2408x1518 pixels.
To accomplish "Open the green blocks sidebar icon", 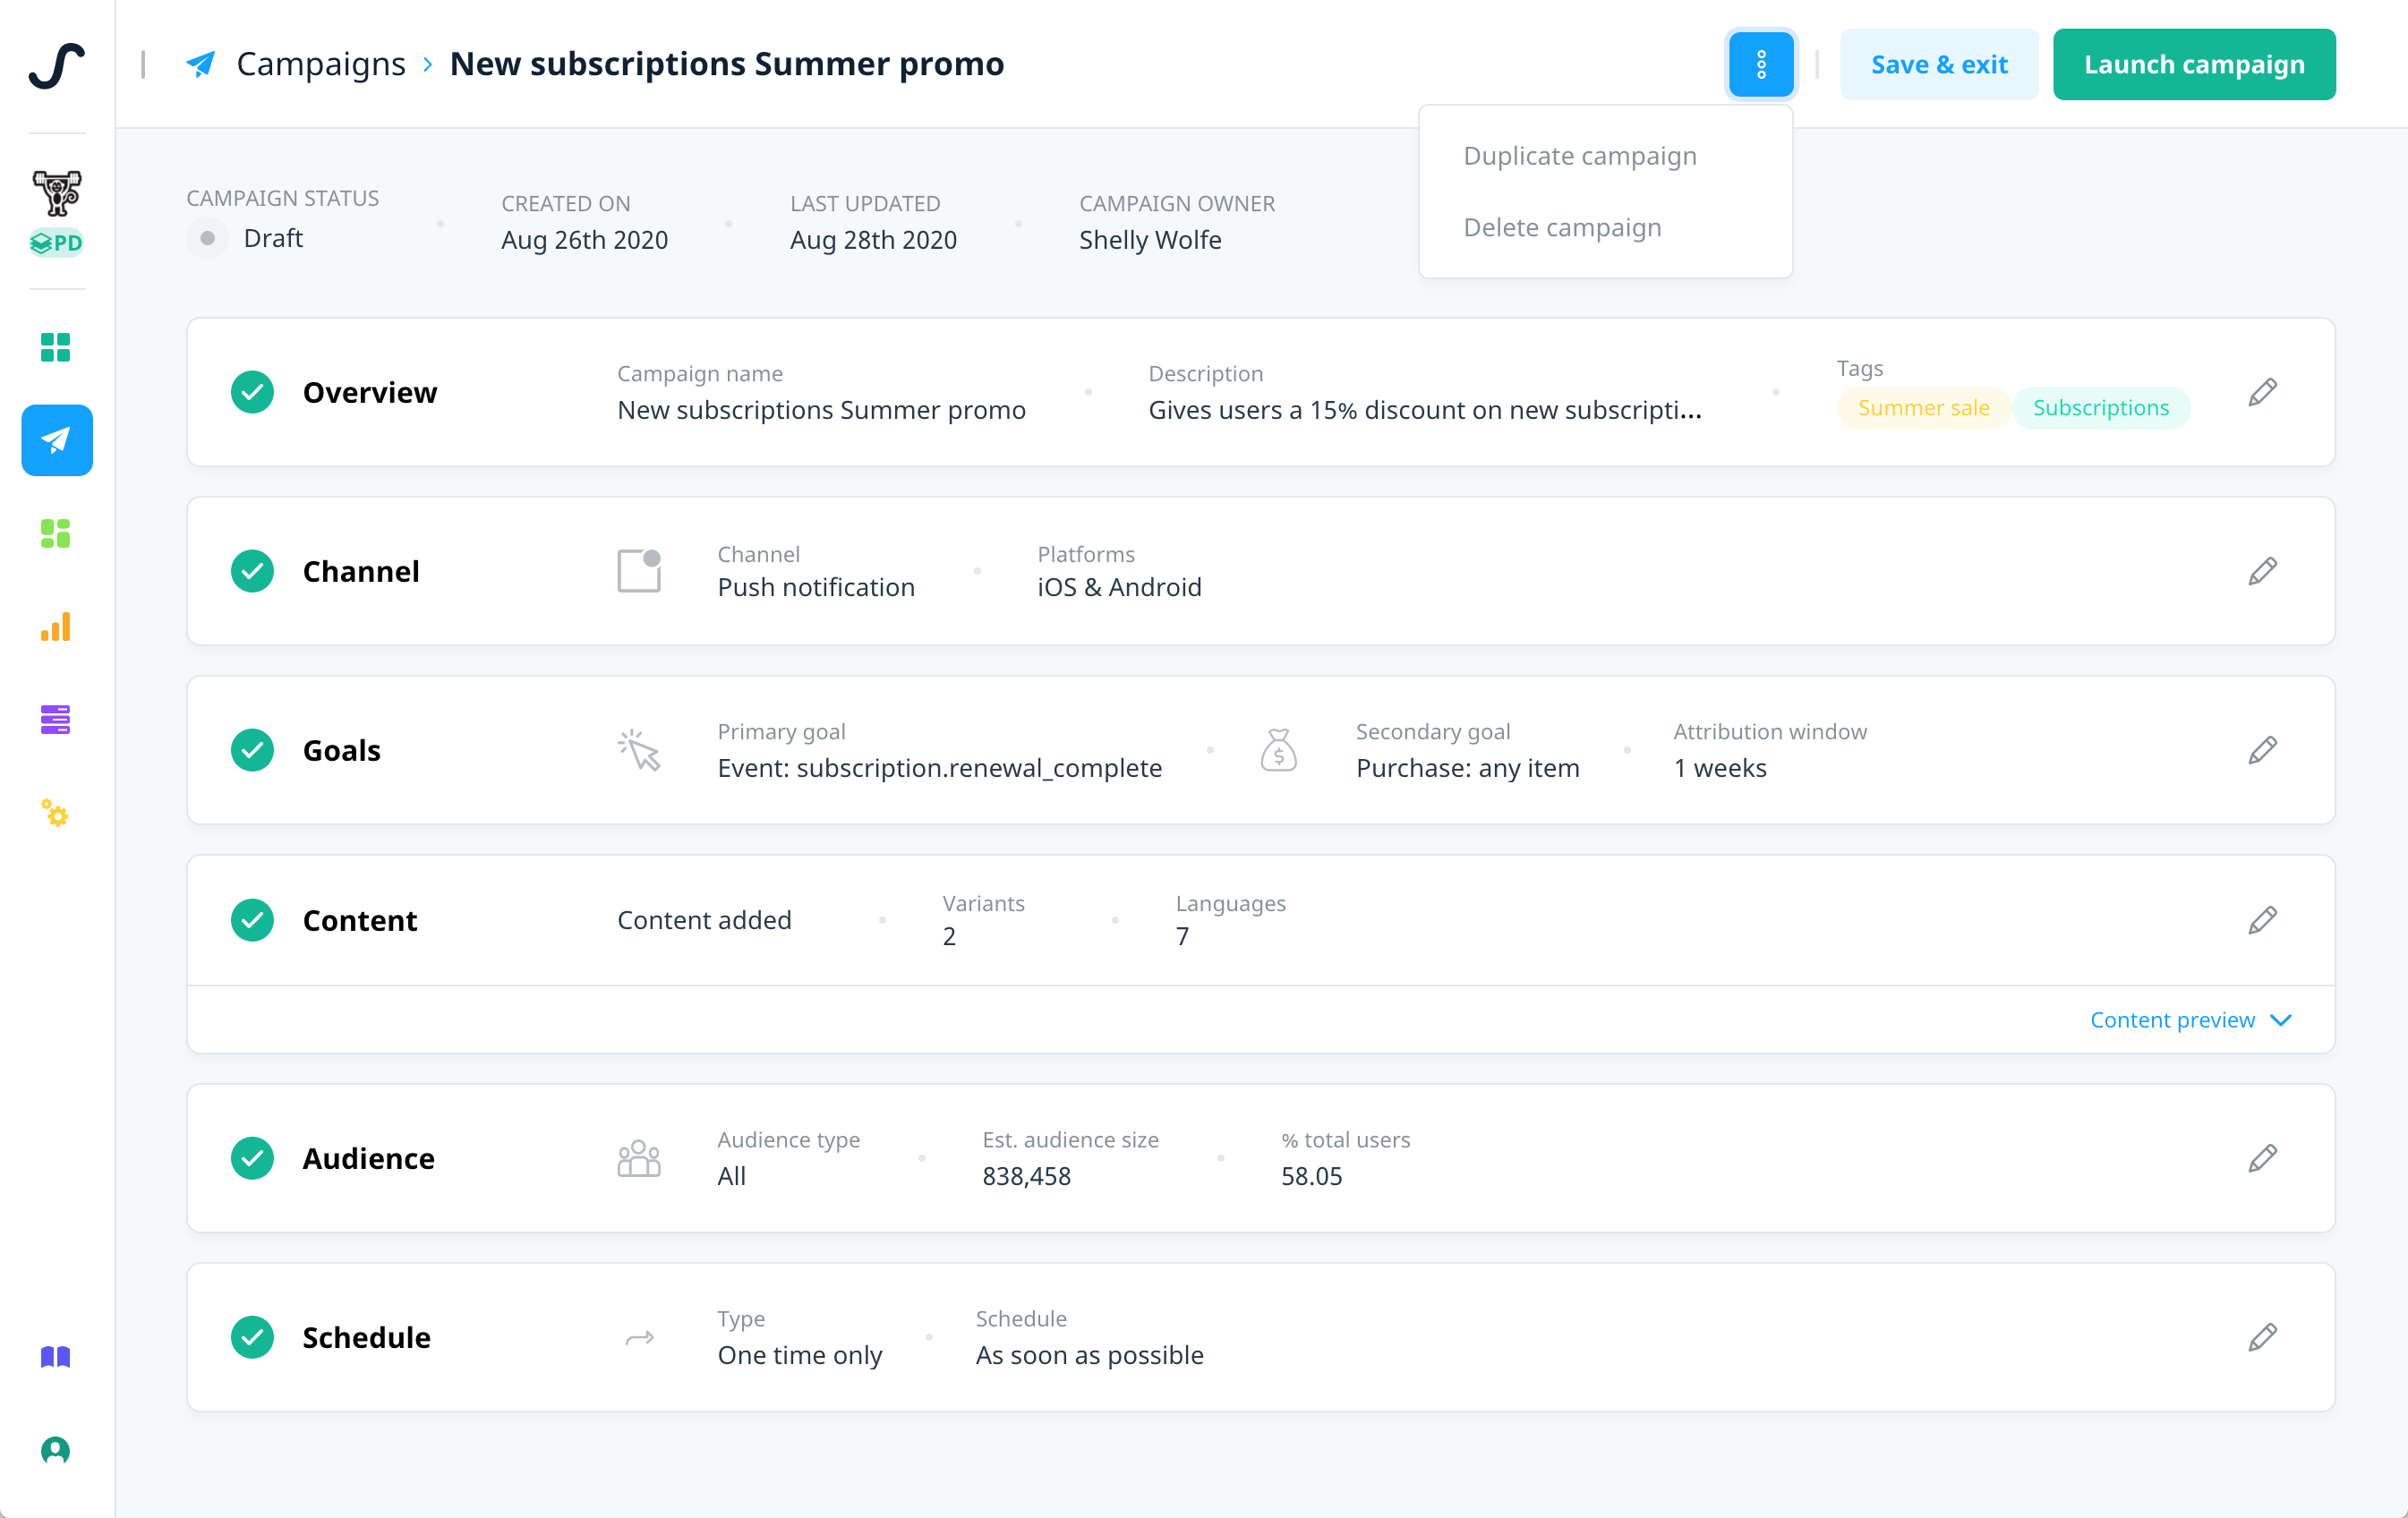I will click(56, 533).
